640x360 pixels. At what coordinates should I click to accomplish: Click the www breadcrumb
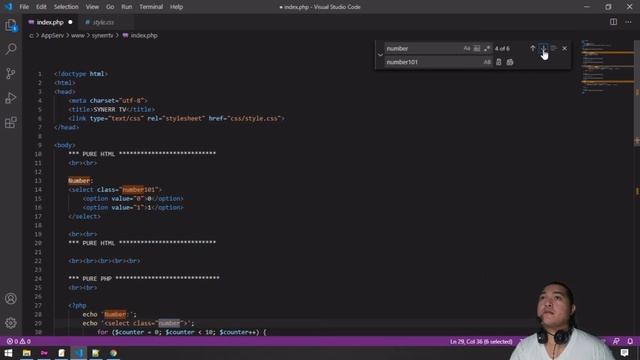(78, 36)
